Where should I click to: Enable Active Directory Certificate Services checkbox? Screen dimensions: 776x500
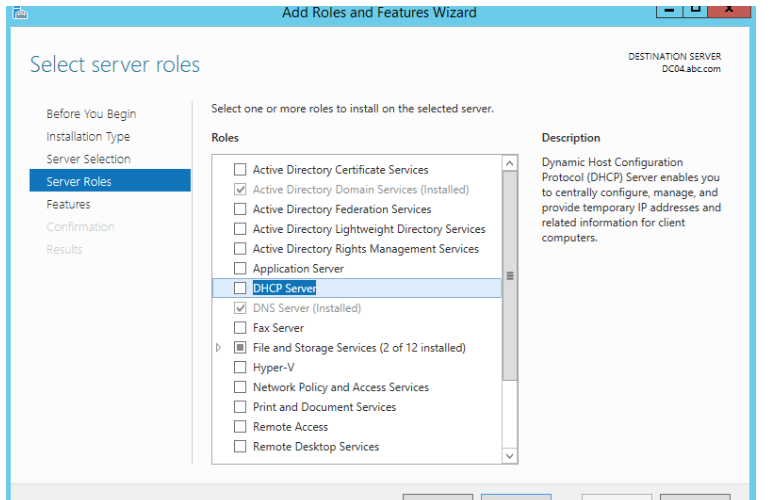click(239, 170)
